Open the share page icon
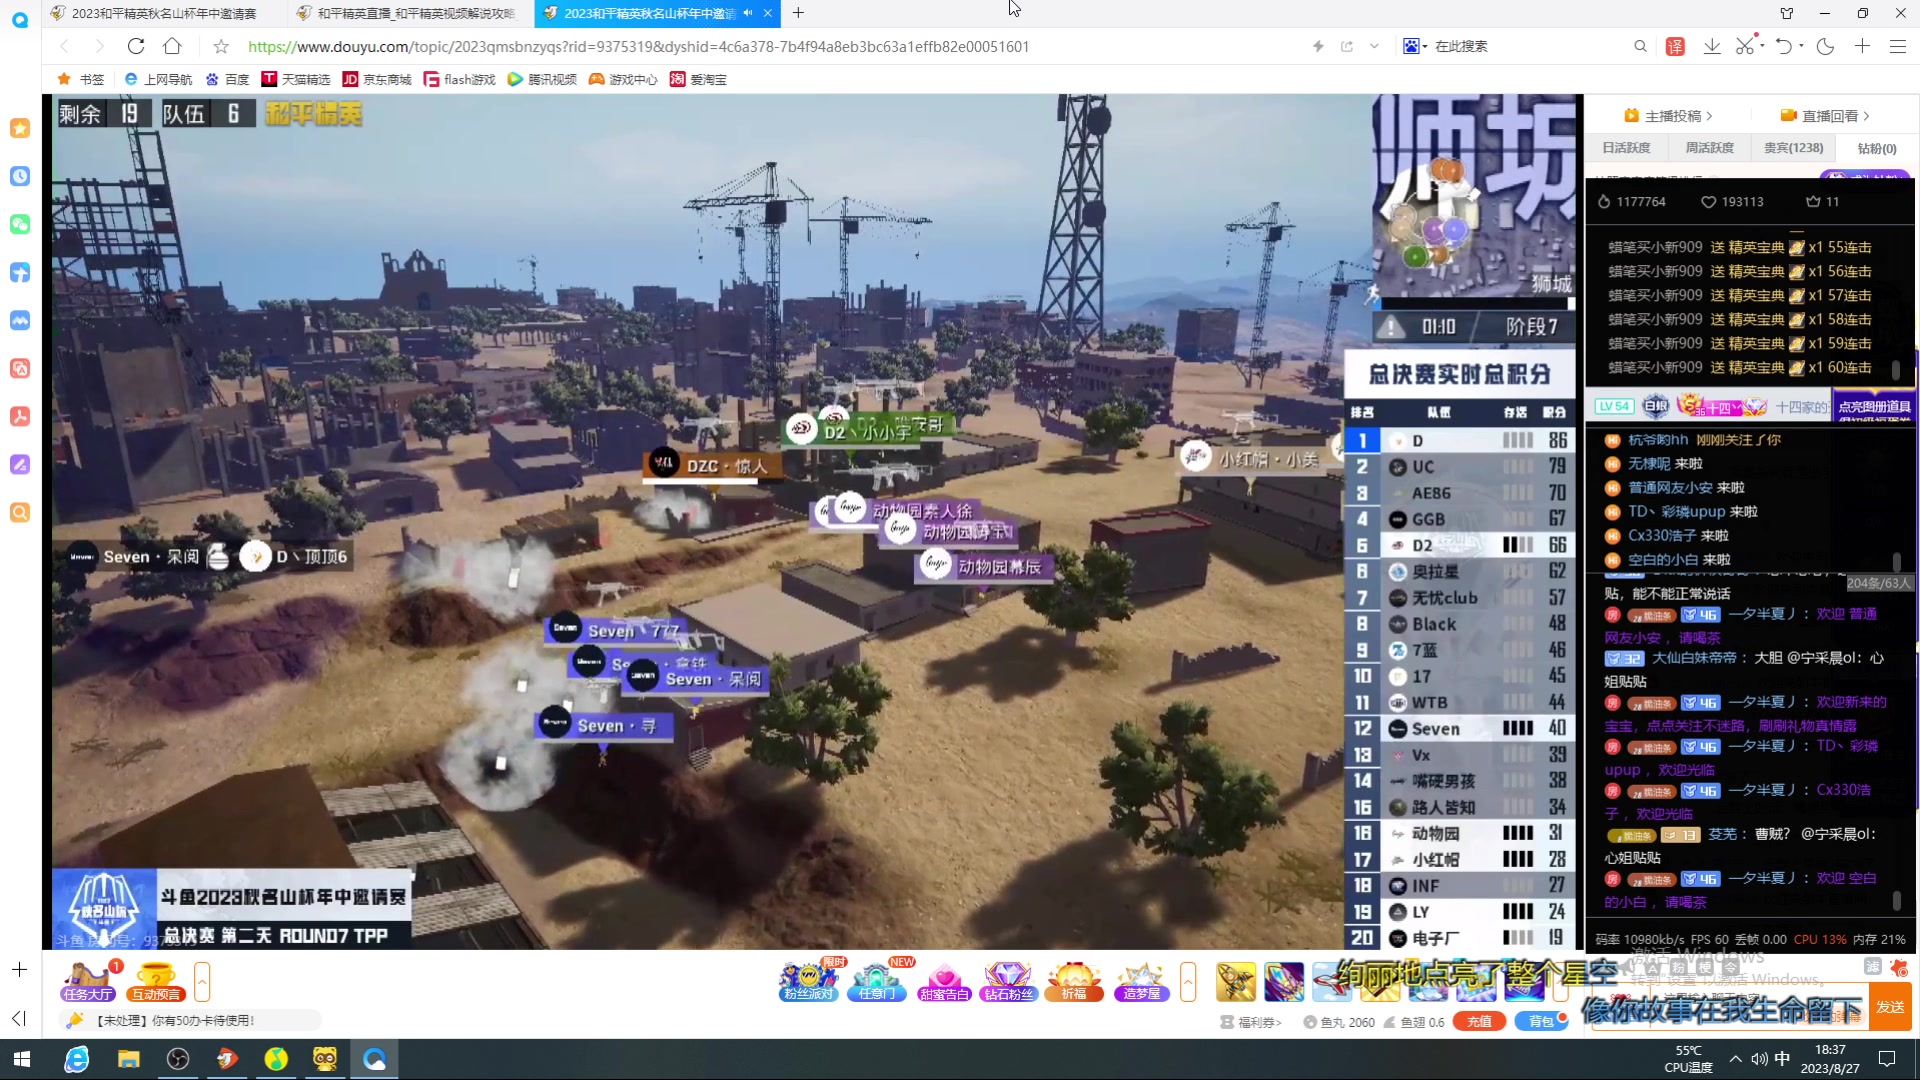This screenshot has width=1920, height=1080. (x=1347, y=46)
